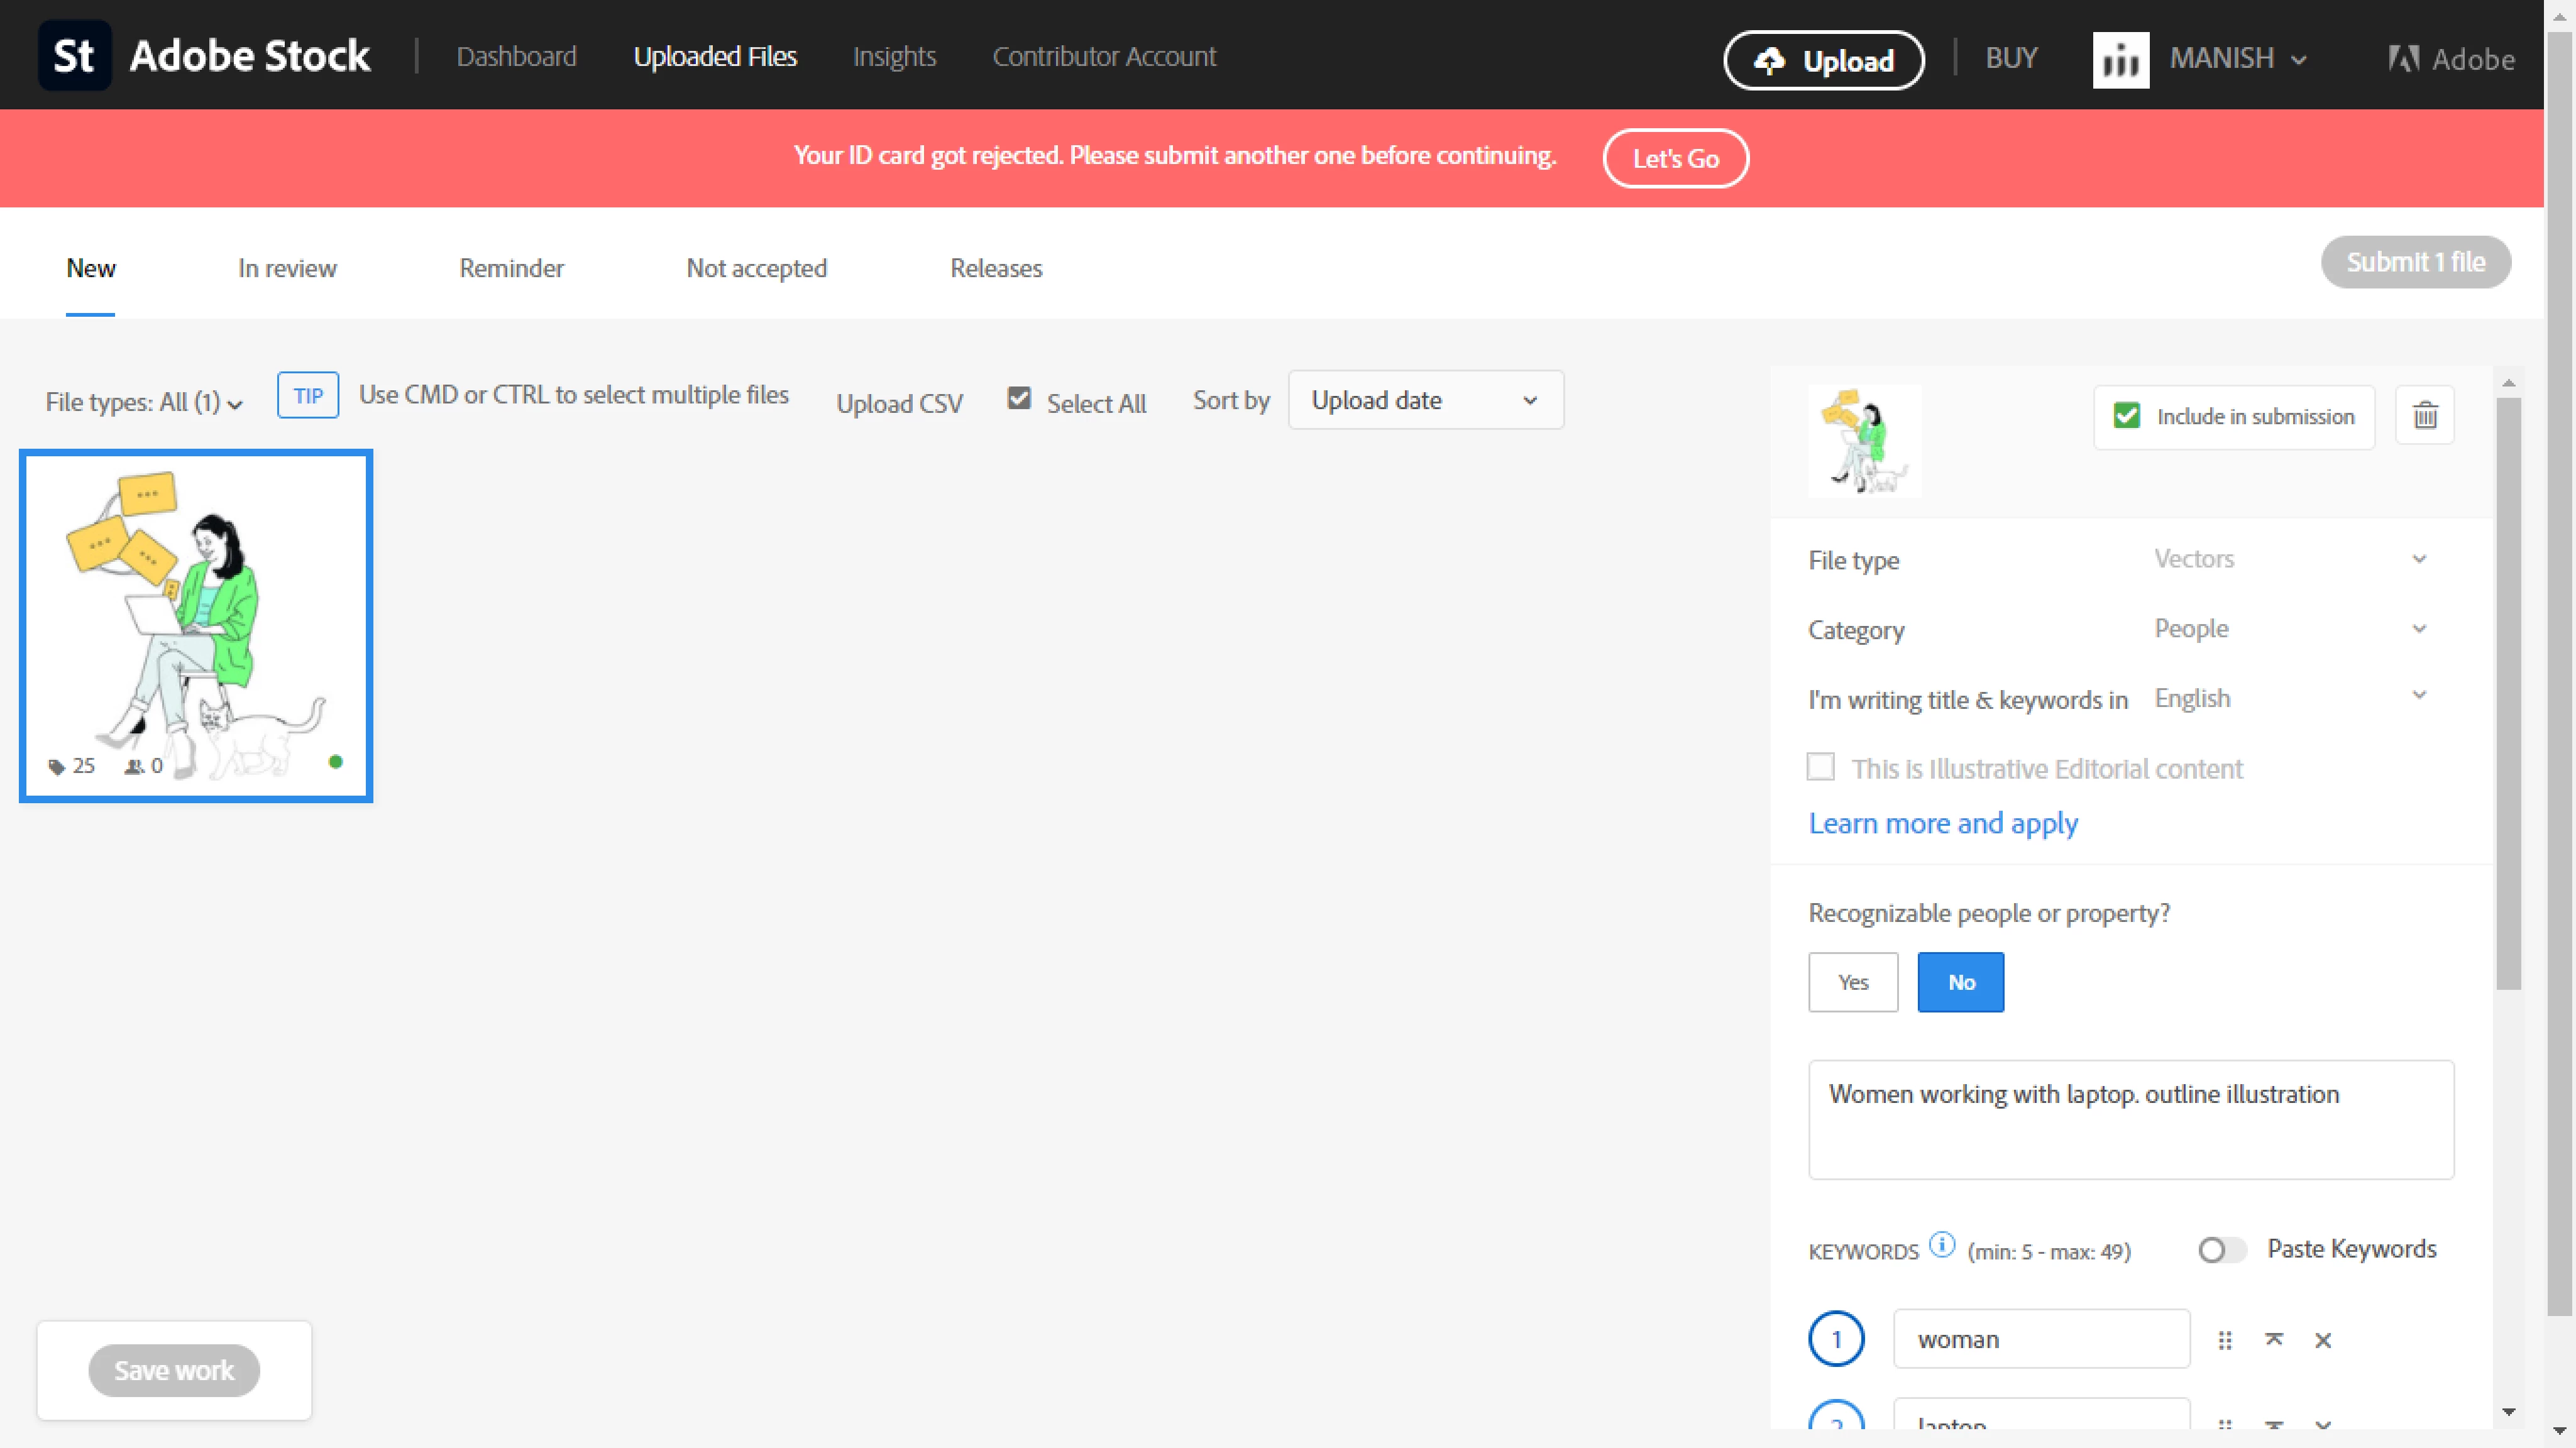Open the Sort by Upload date dropdown

tap(1425, 401)
